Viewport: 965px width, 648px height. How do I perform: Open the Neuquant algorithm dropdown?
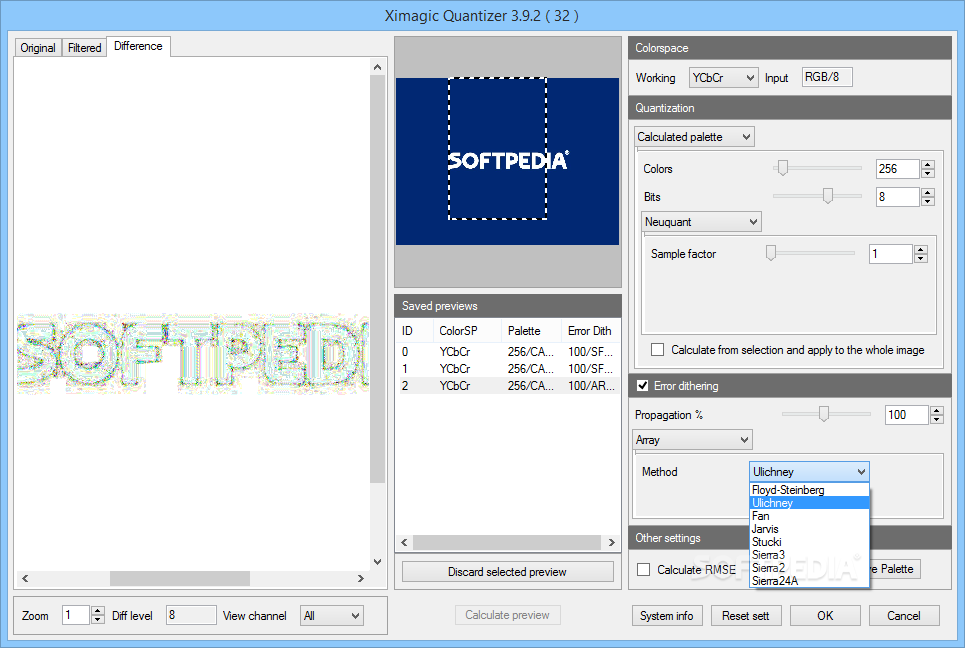pyautogui.click(x=701, y=222)
